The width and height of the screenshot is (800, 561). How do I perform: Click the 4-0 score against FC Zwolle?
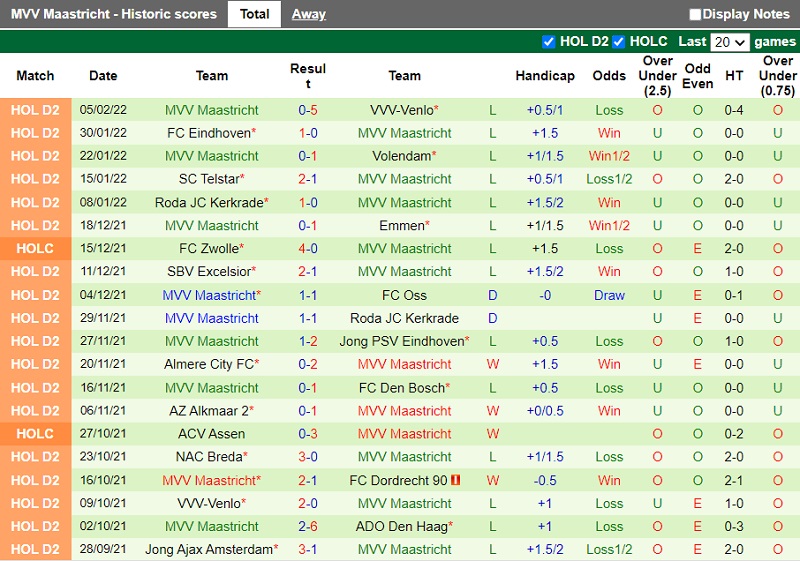pyautogui.click(x=308, y=249)
